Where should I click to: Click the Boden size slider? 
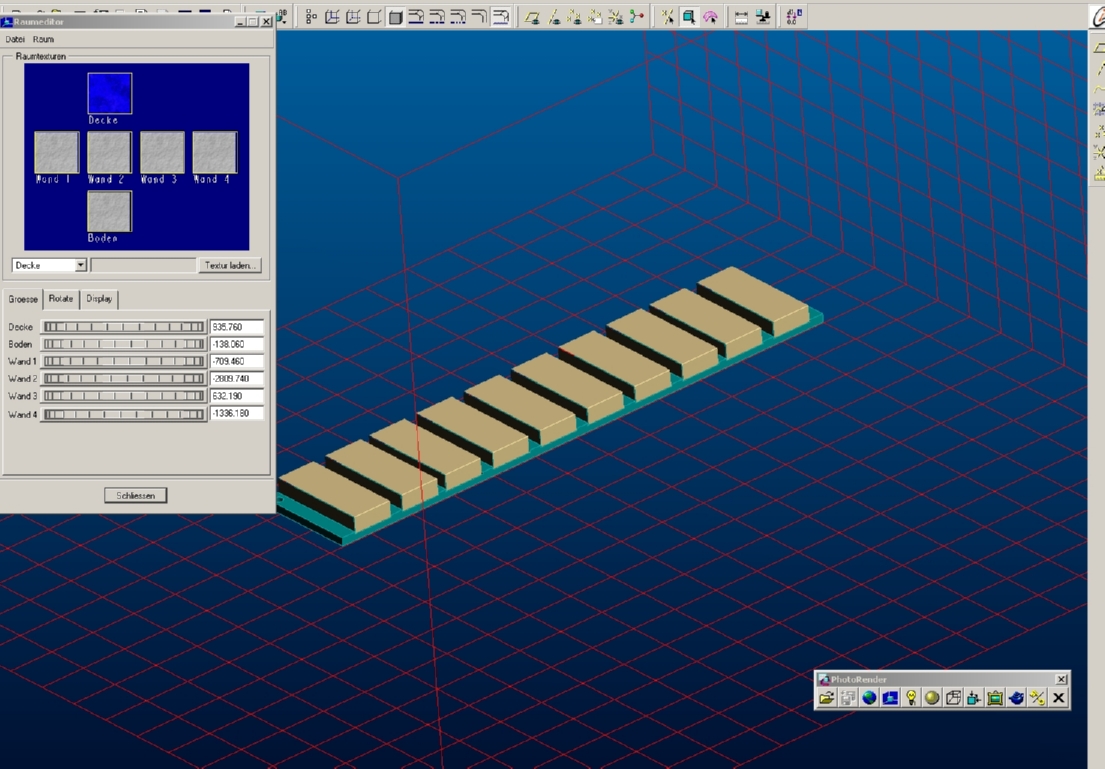point(123,344)
